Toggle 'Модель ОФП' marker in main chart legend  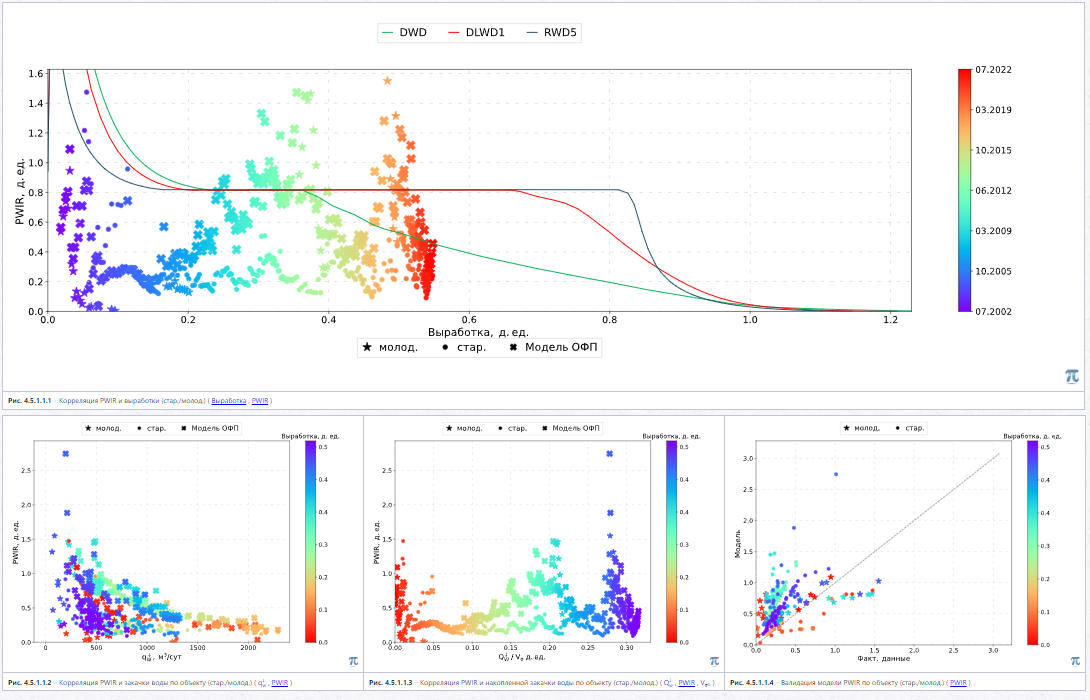[x=553, y=347]
